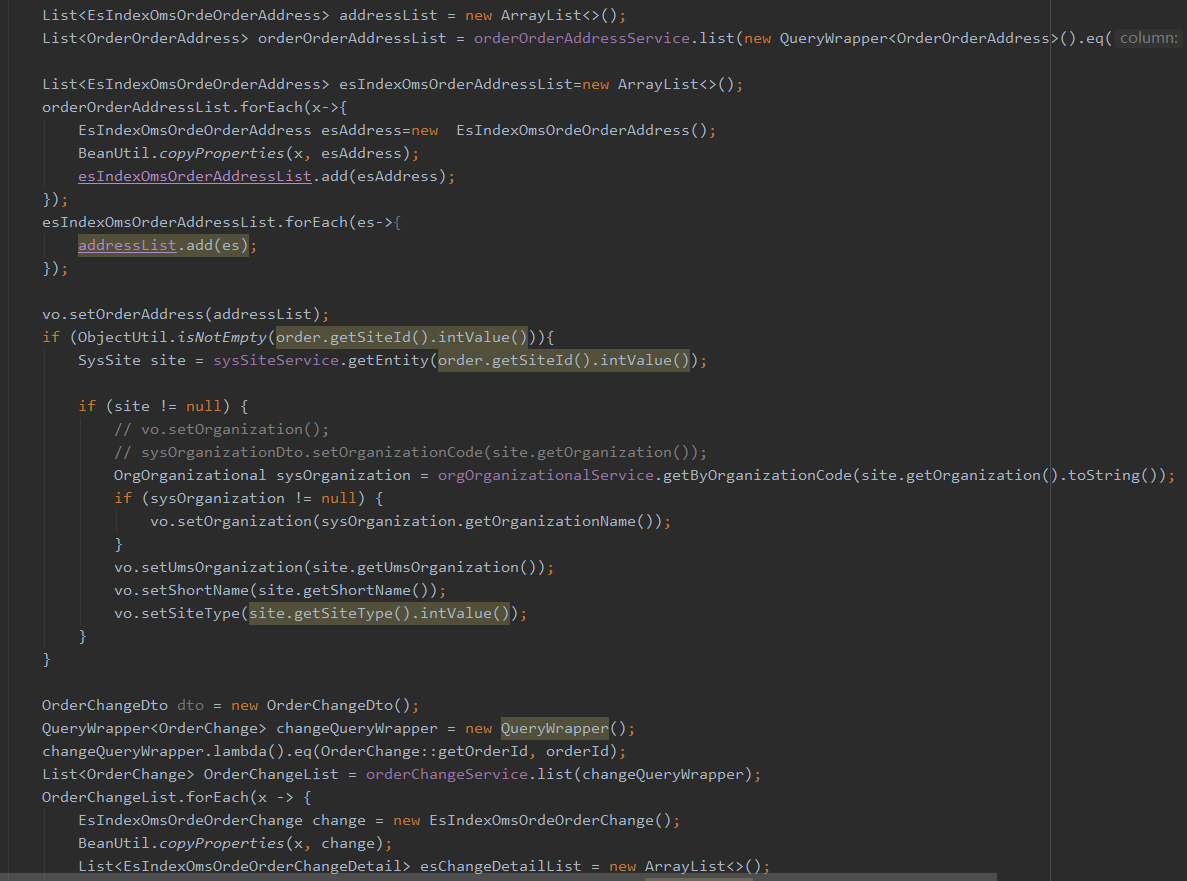The height and width of the screenshot is (881, 1187).
Task: Click the "SysSite" type name
Action: click(109, 360)
